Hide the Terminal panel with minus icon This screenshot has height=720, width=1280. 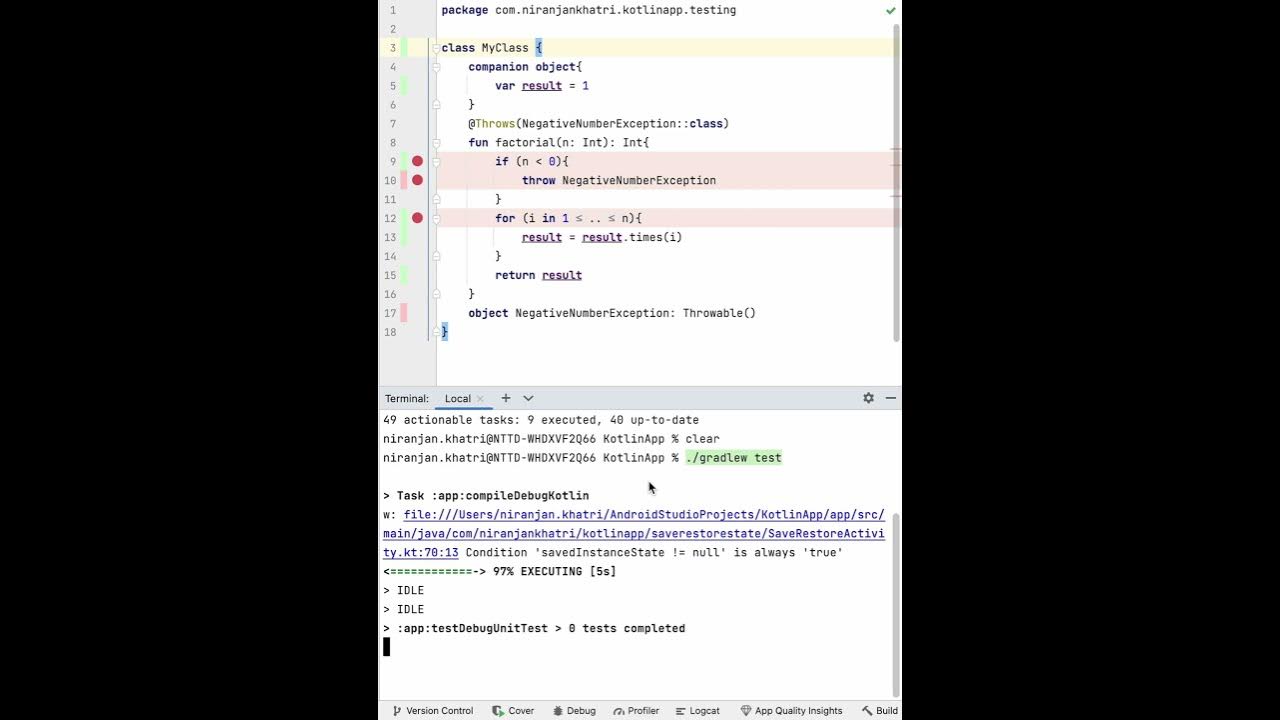pos(890,398)
